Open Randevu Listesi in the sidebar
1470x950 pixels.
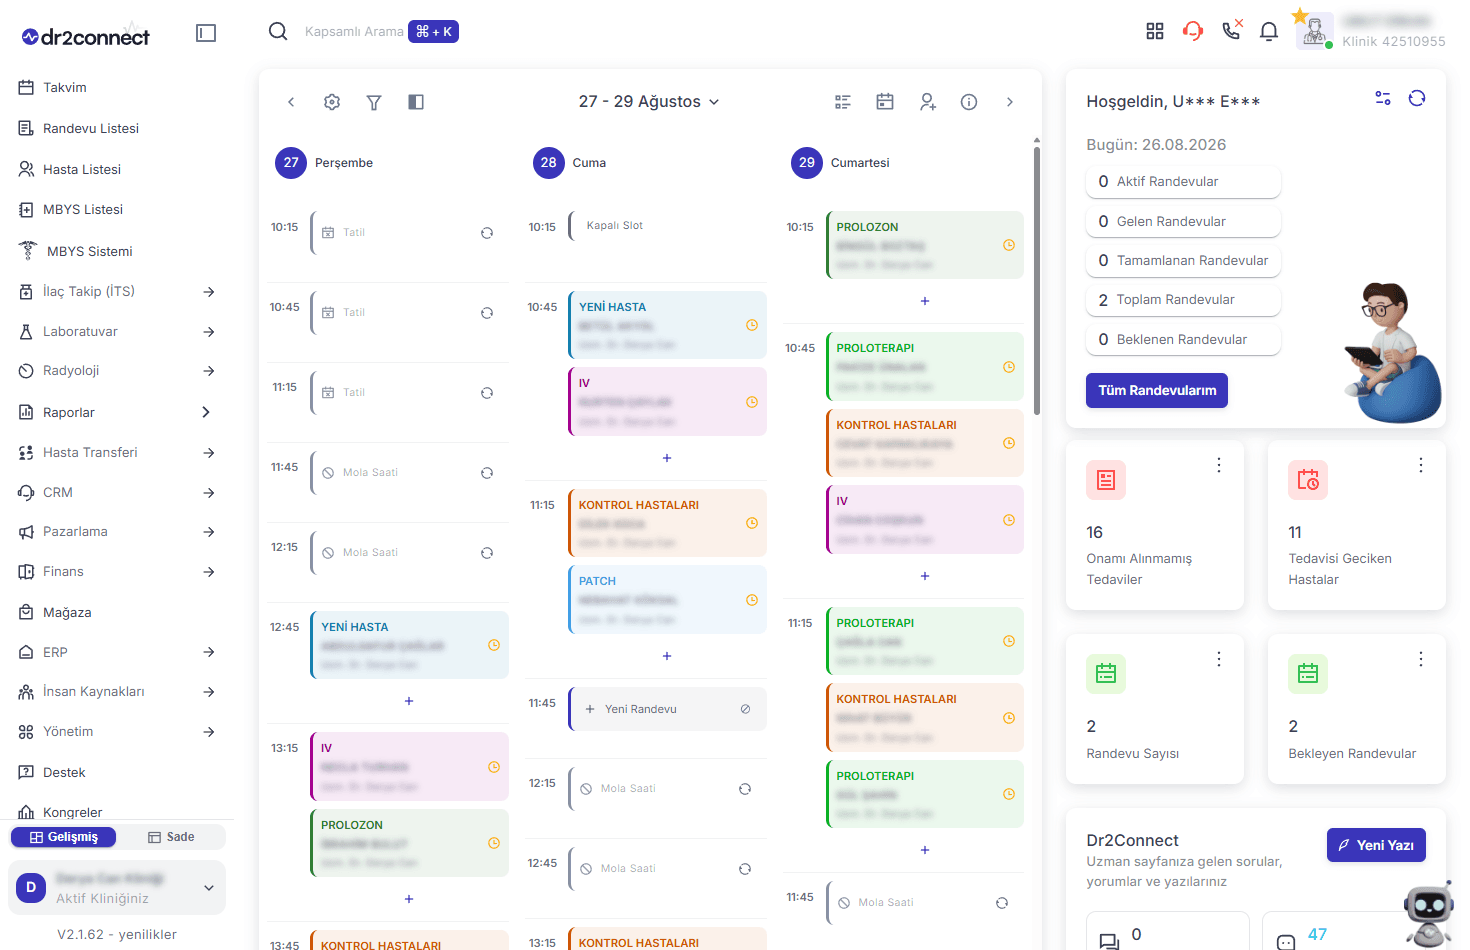[91, 129]
